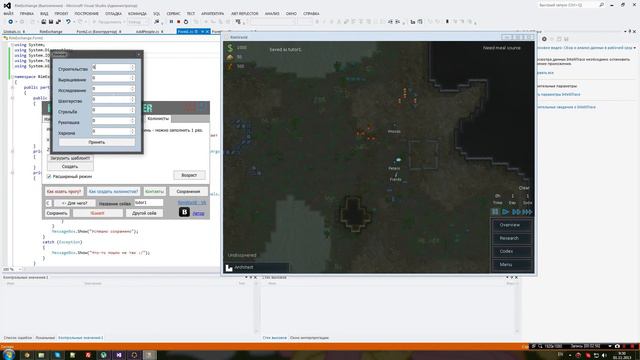Image resolution: width=640 pixels, height=360 pixels.
Task: Click the Navigate Backward toolbar icon
Action: pos(10,22)
